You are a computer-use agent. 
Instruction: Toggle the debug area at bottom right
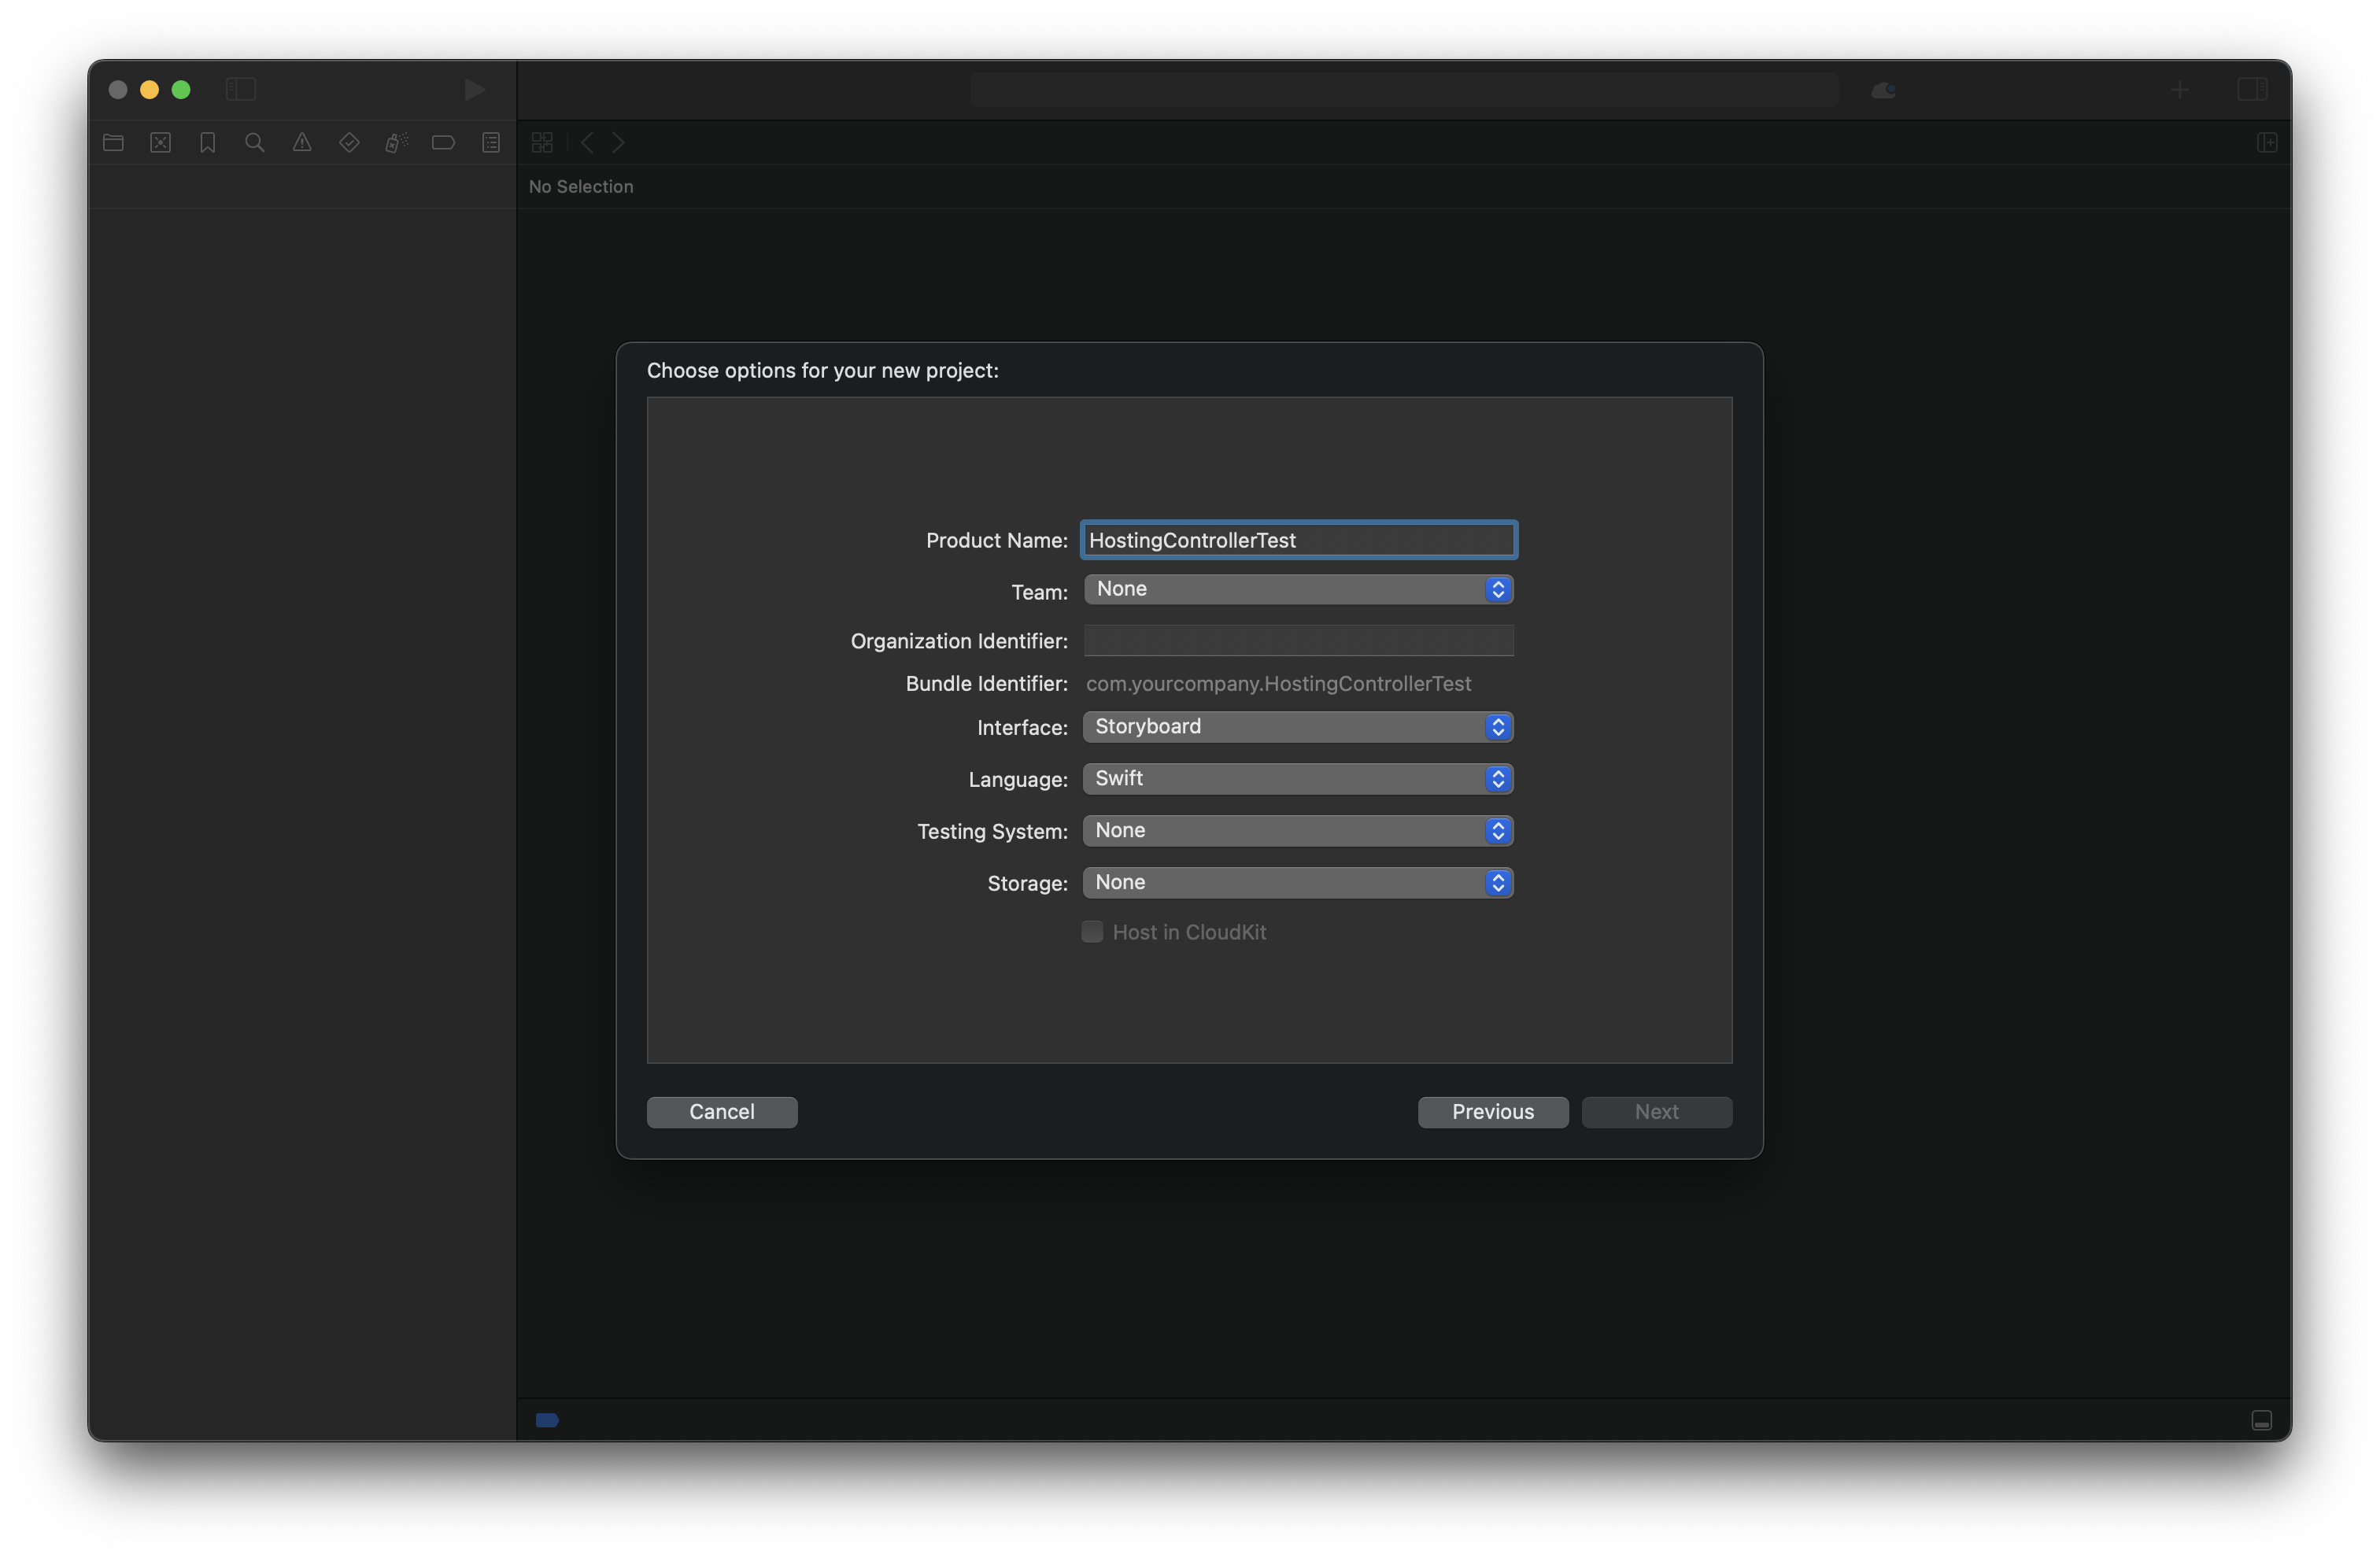pos(2261,1421)
